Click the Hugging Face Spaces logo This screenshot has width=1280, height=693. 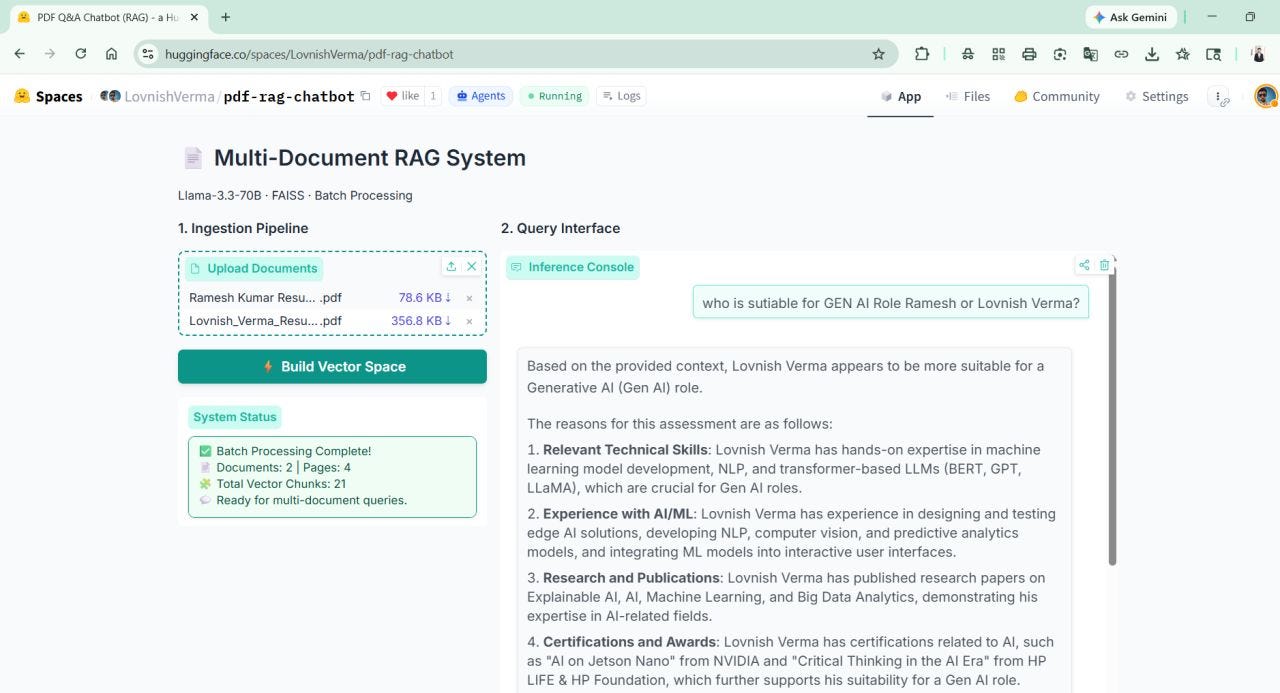point(48,96)
